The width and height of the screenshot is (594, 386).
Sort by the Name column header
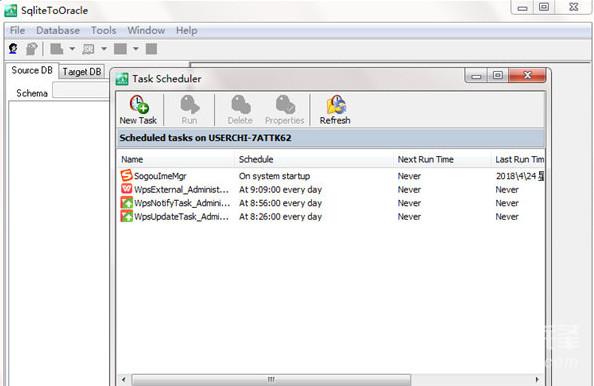pos(175,159)
